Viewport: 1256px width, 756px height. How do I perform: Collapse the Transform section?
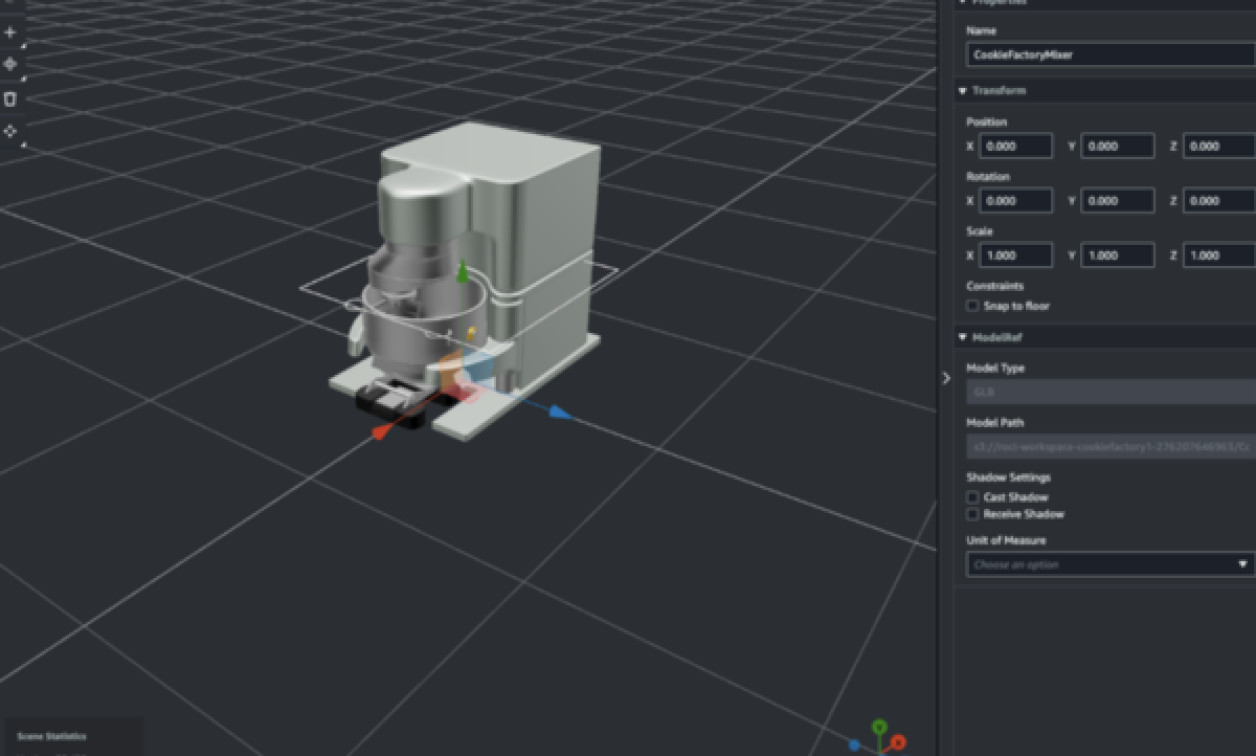pos(962,90)
